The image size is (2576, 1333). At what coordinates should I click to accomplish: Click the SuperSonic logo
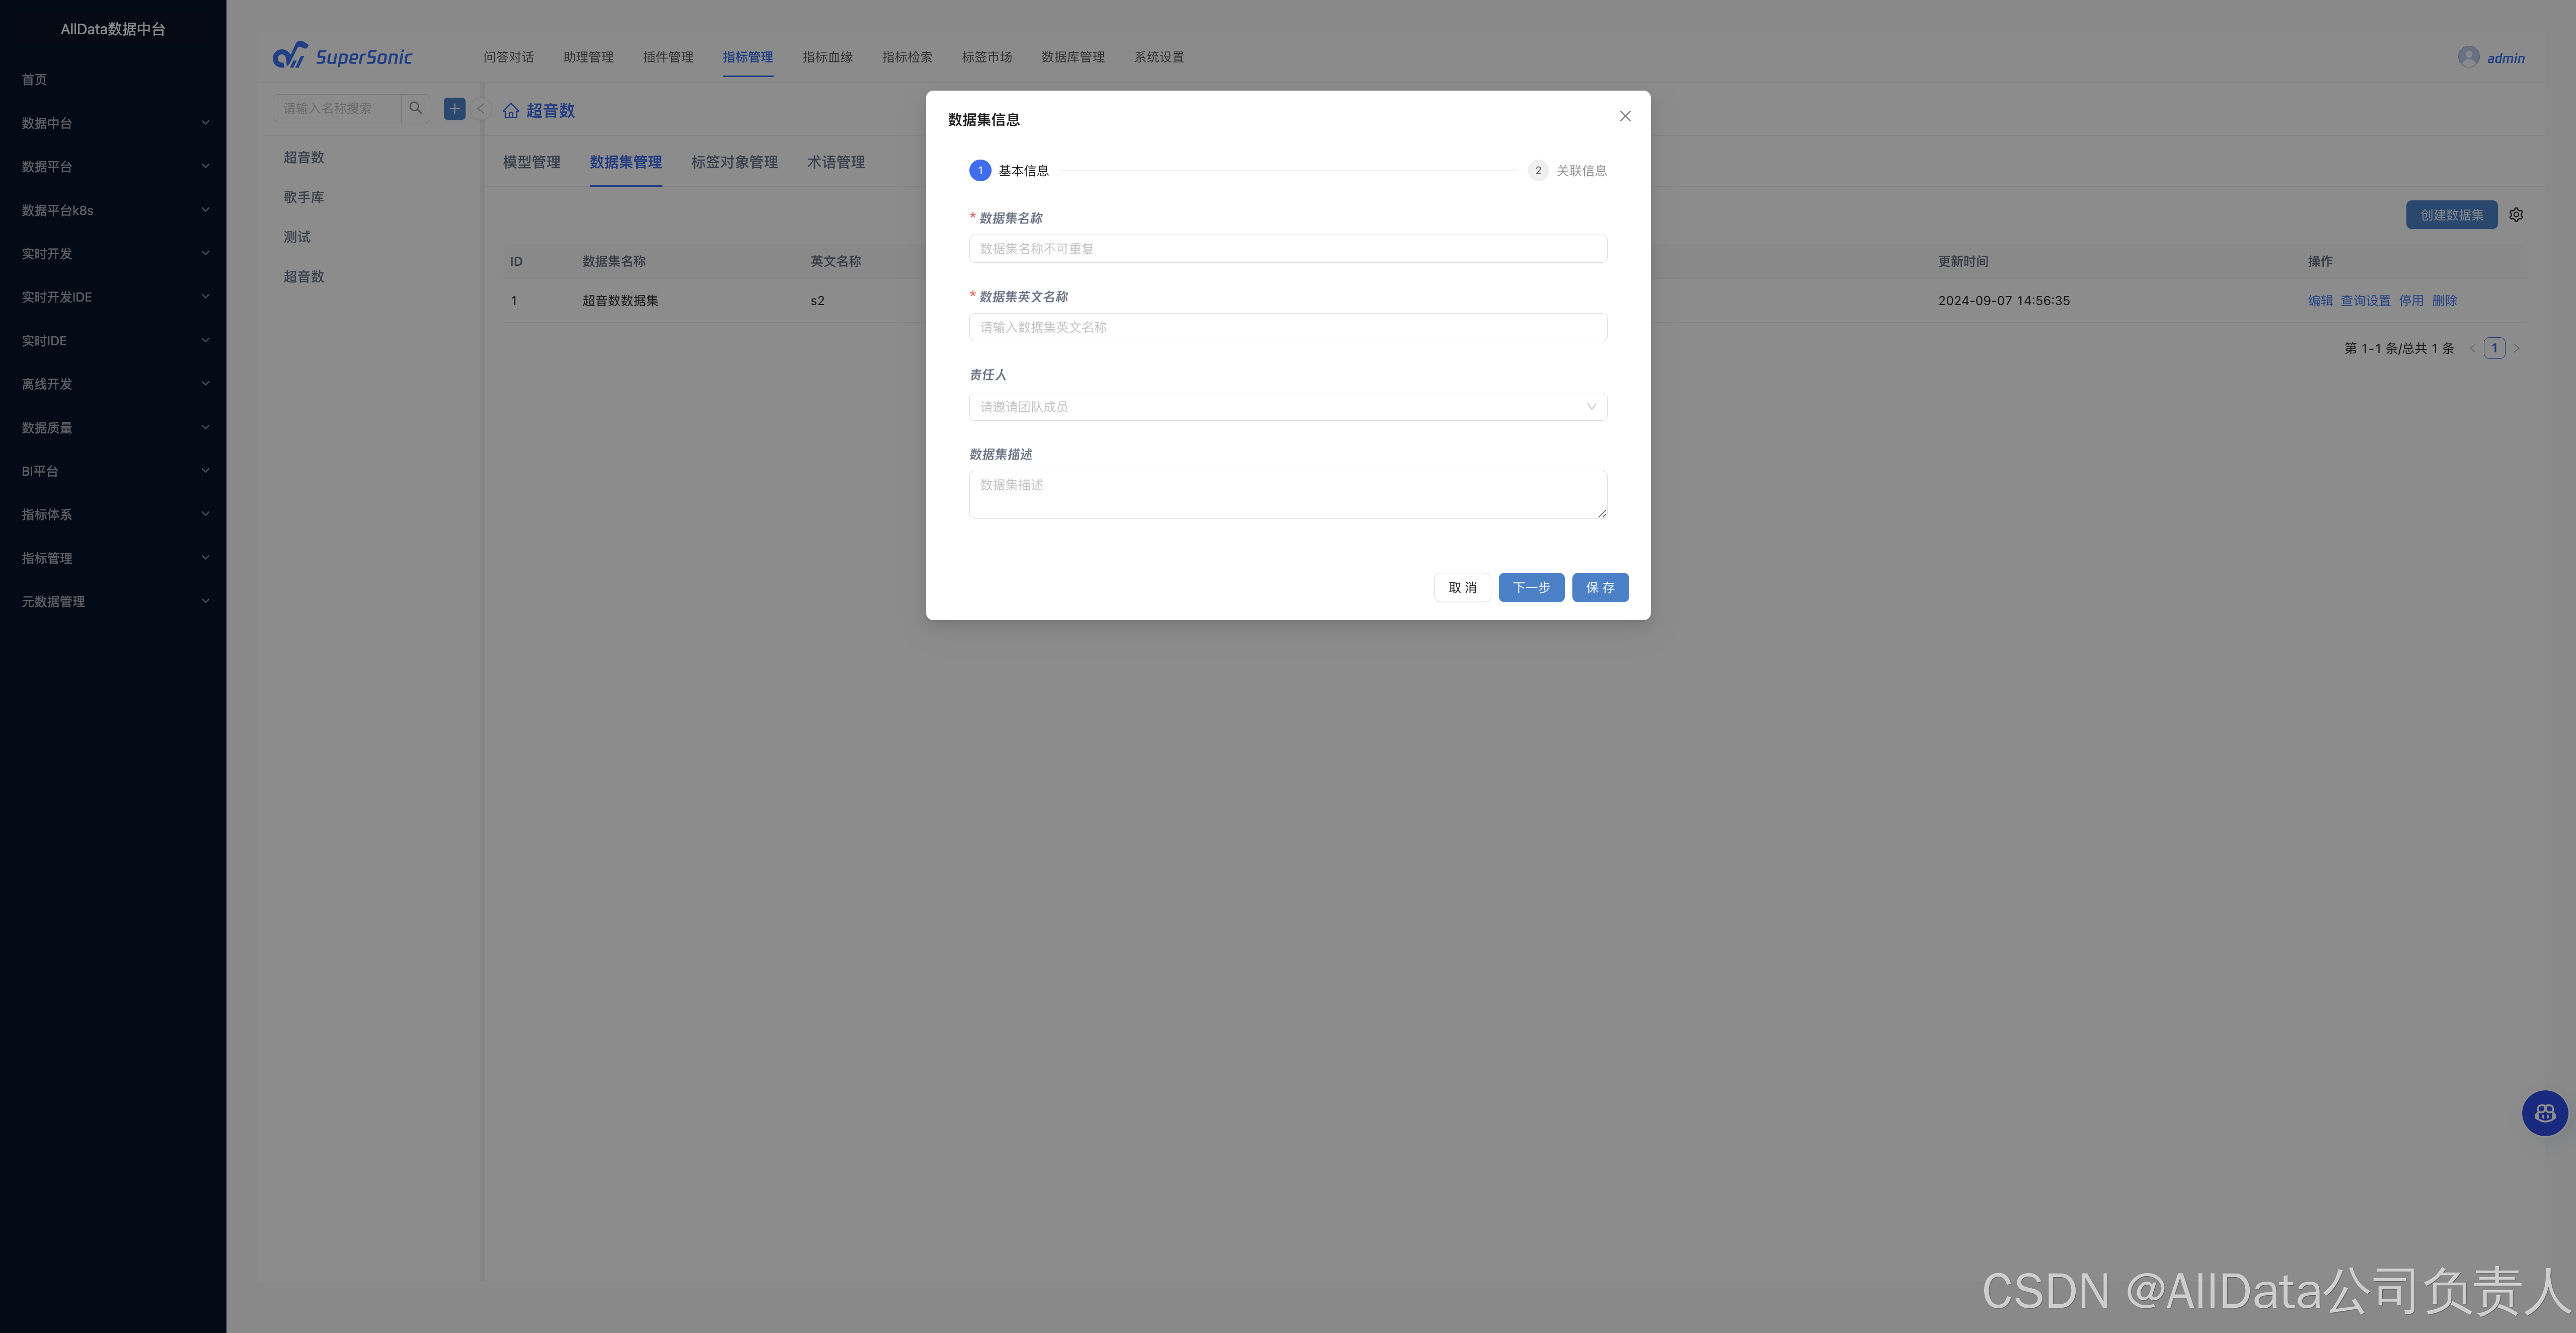342,56
